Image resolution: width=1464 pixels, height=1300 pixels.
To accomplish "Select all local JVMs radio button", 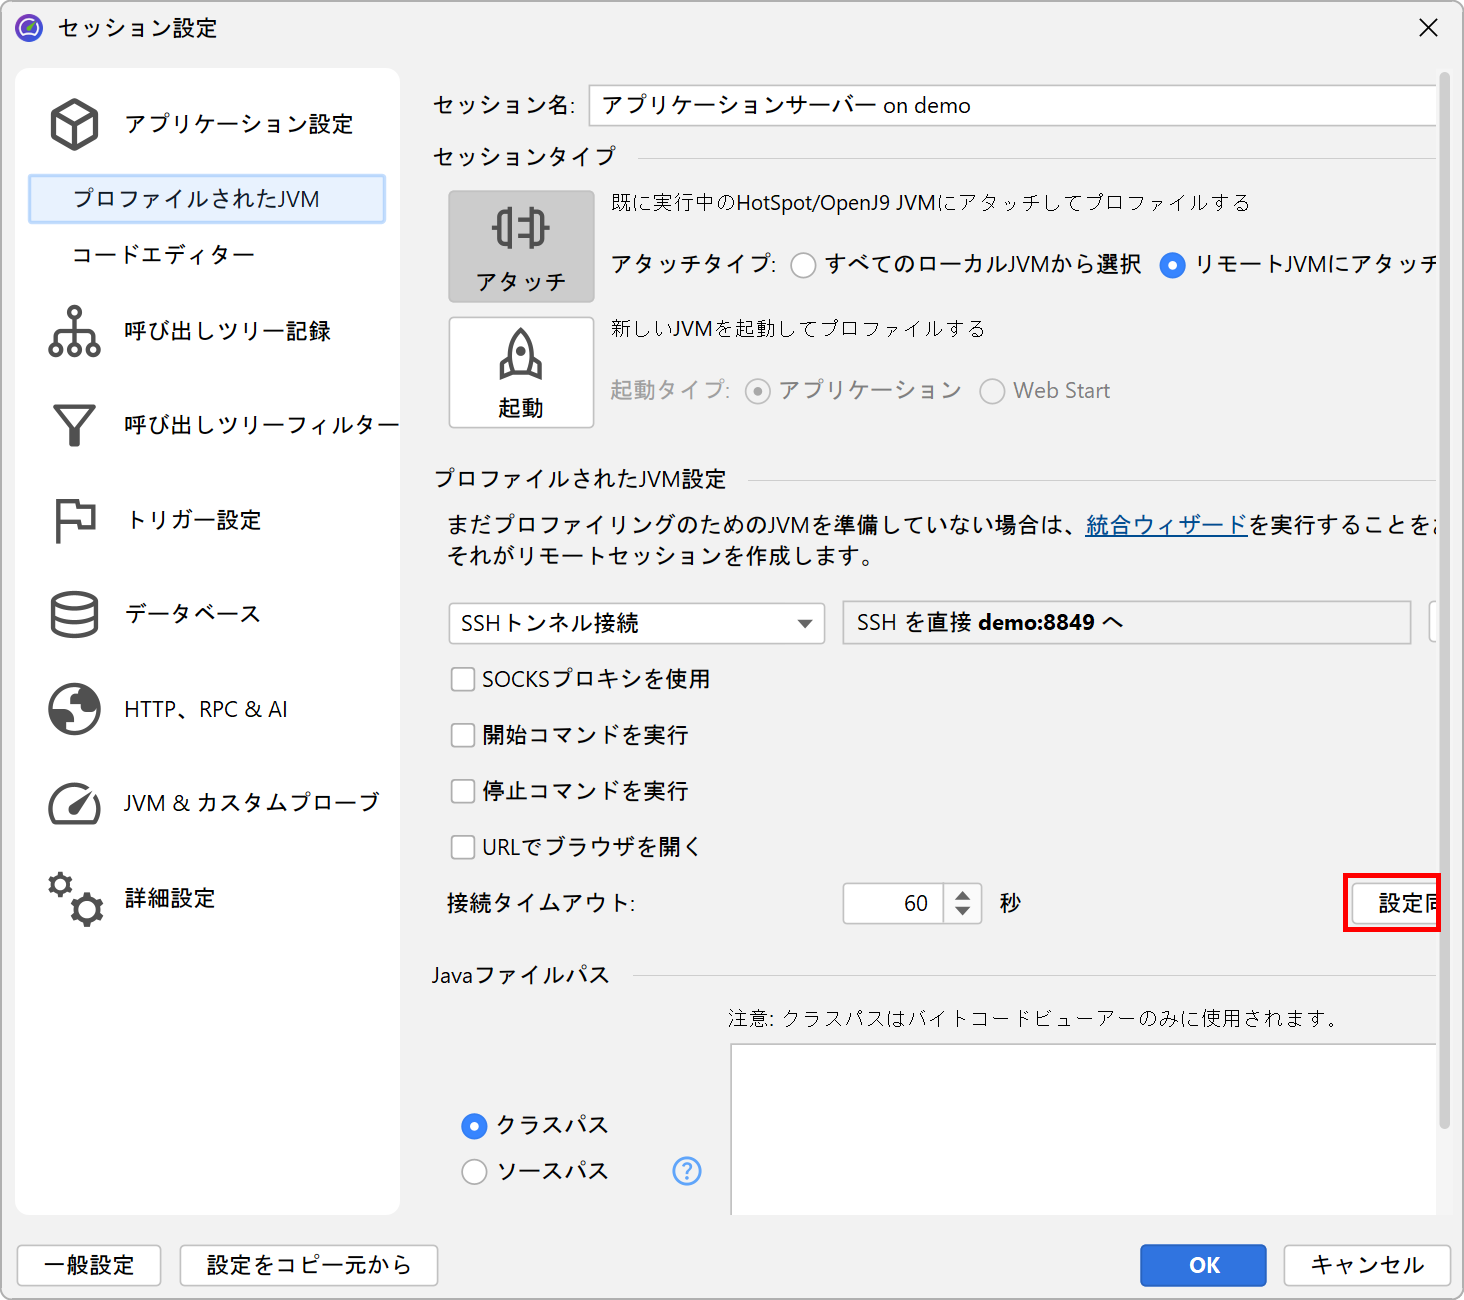I will (x=803, y=265).
